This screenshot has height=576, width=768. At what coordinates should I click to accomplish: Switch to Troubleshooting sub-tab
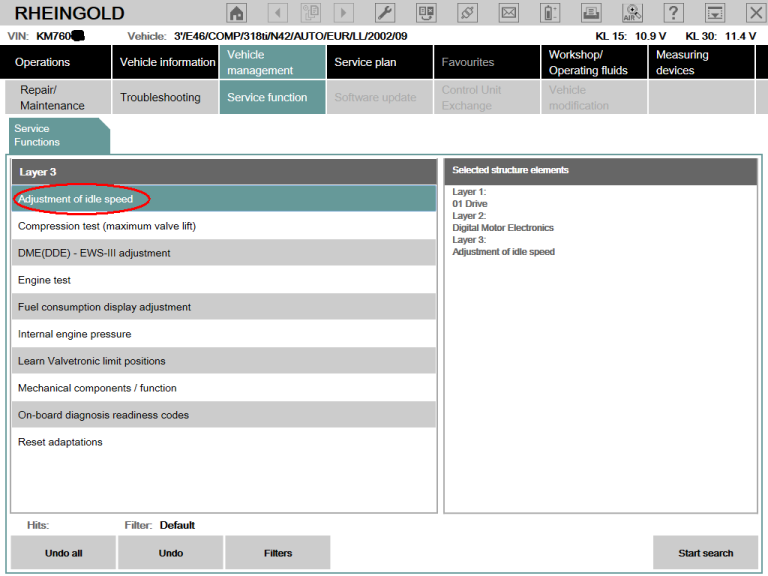[166, 97]
